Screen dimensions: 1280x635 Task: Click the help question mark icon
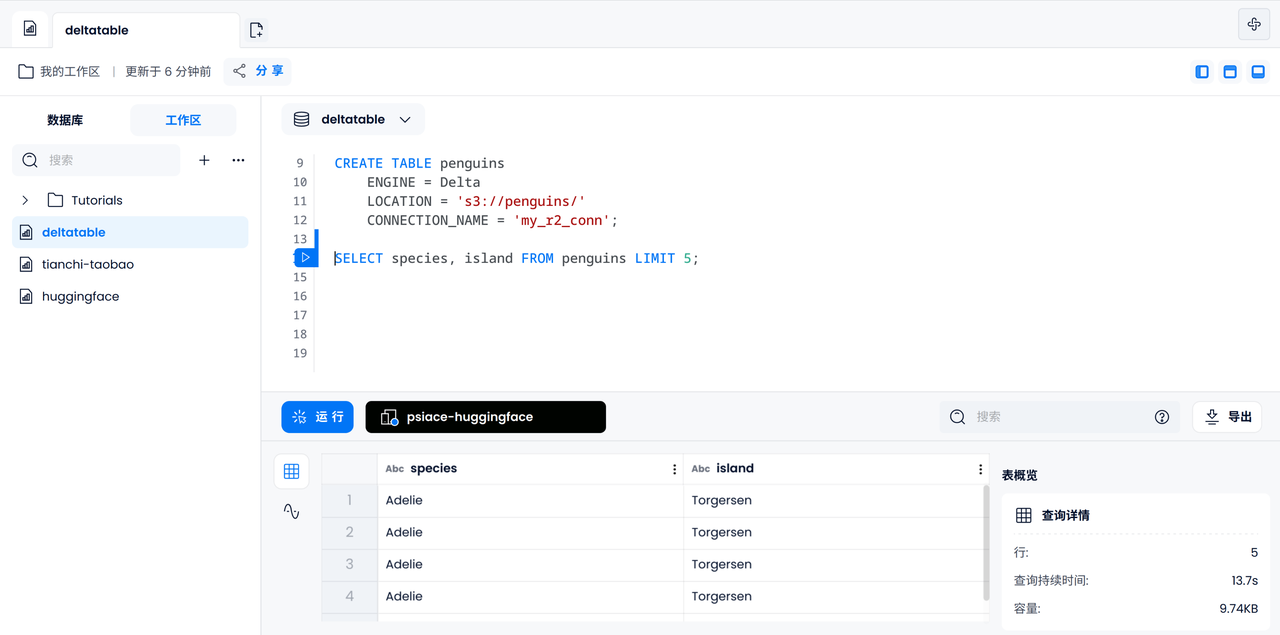1162,417
